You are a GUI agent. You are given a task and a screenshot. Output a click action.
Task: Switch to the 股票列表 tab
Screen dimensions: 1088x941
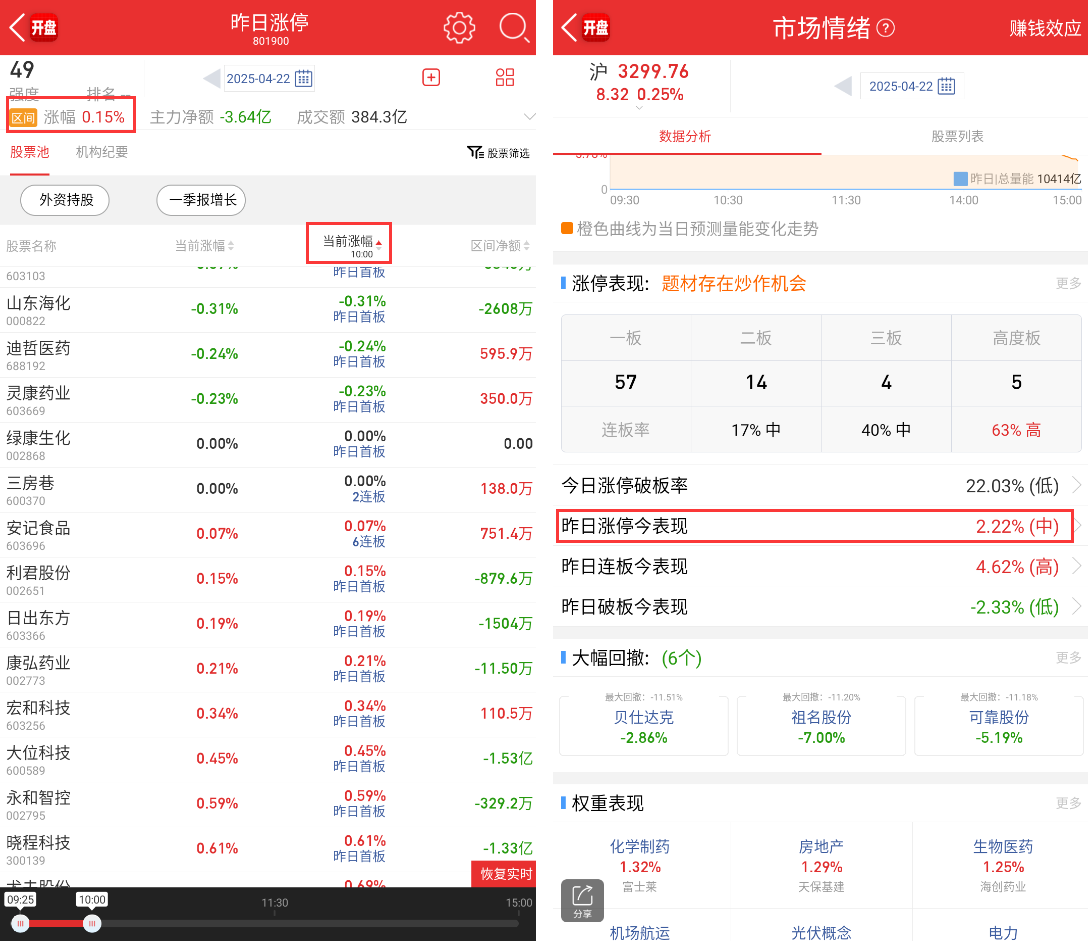[x=957, y=136]
